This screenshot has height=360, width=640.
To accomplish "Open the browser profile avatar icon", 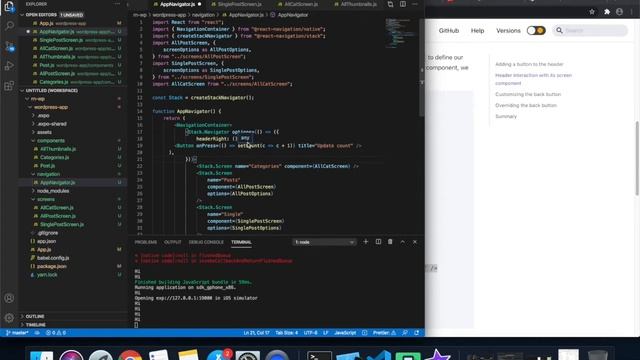I will point(620,12).
